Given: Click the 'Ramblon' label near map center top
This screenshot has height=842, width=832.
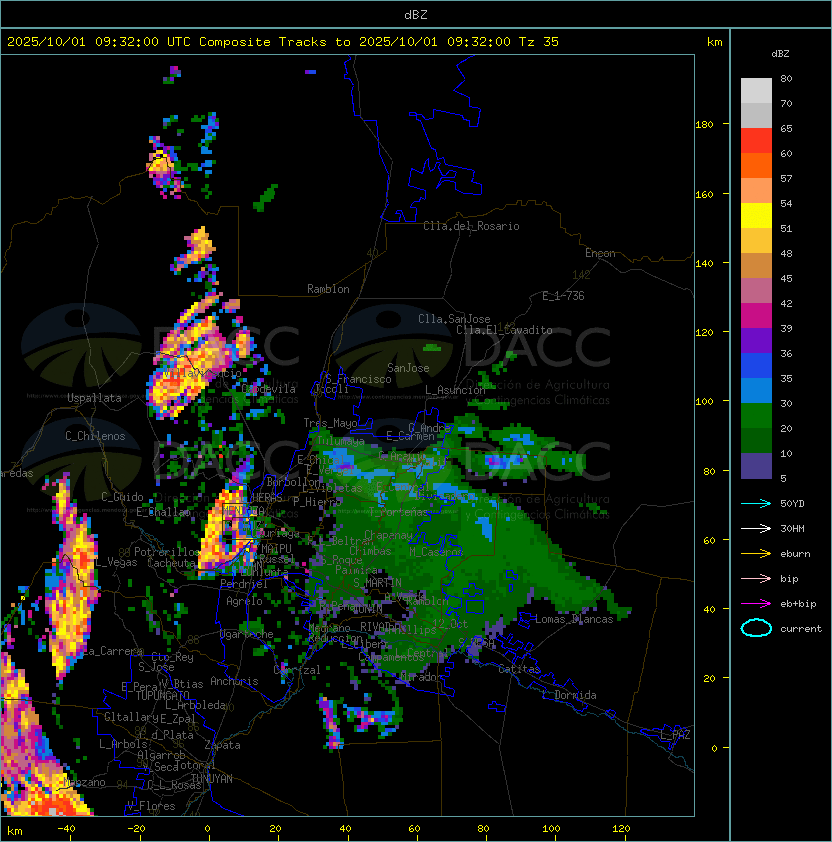Looking at the screenshot, I should [328, 289].
